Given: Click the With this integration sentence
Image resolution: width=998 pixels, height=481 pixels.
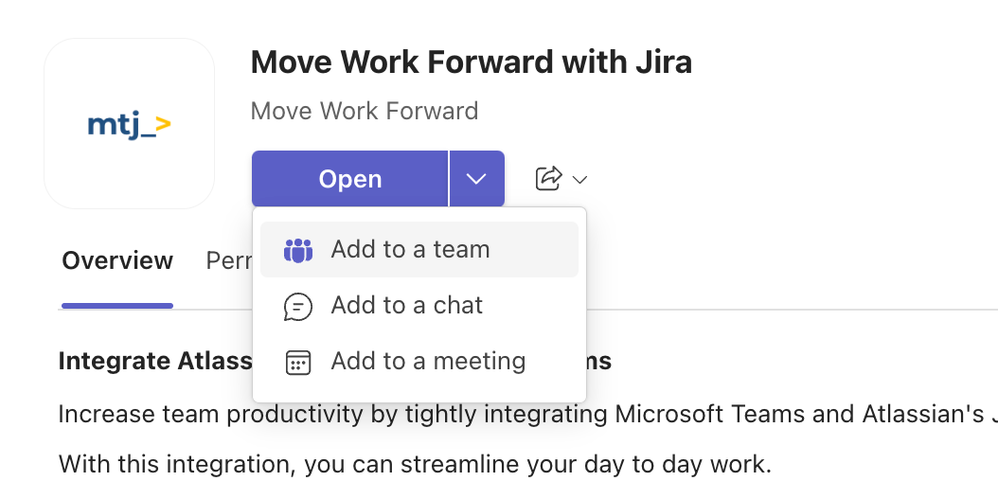Looking at the screenshot, I should [x=414, y=464].
